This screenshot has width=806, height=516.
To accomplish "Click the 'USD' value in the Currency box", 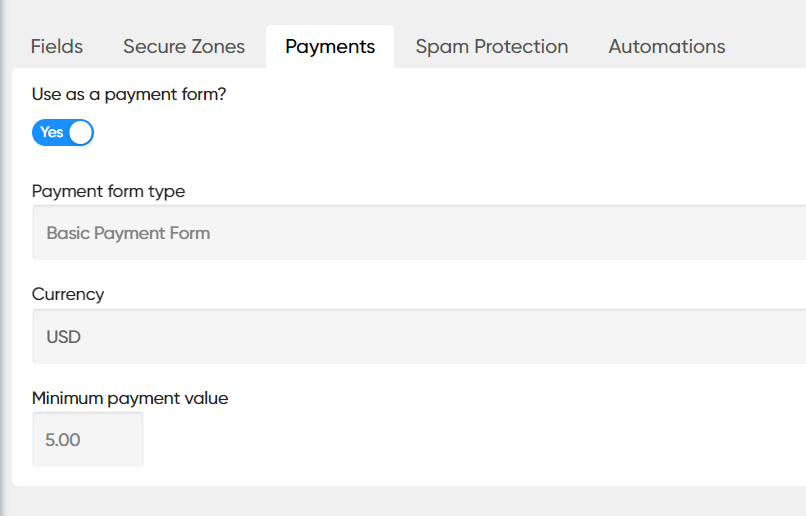I will click(x=64, y=337).
